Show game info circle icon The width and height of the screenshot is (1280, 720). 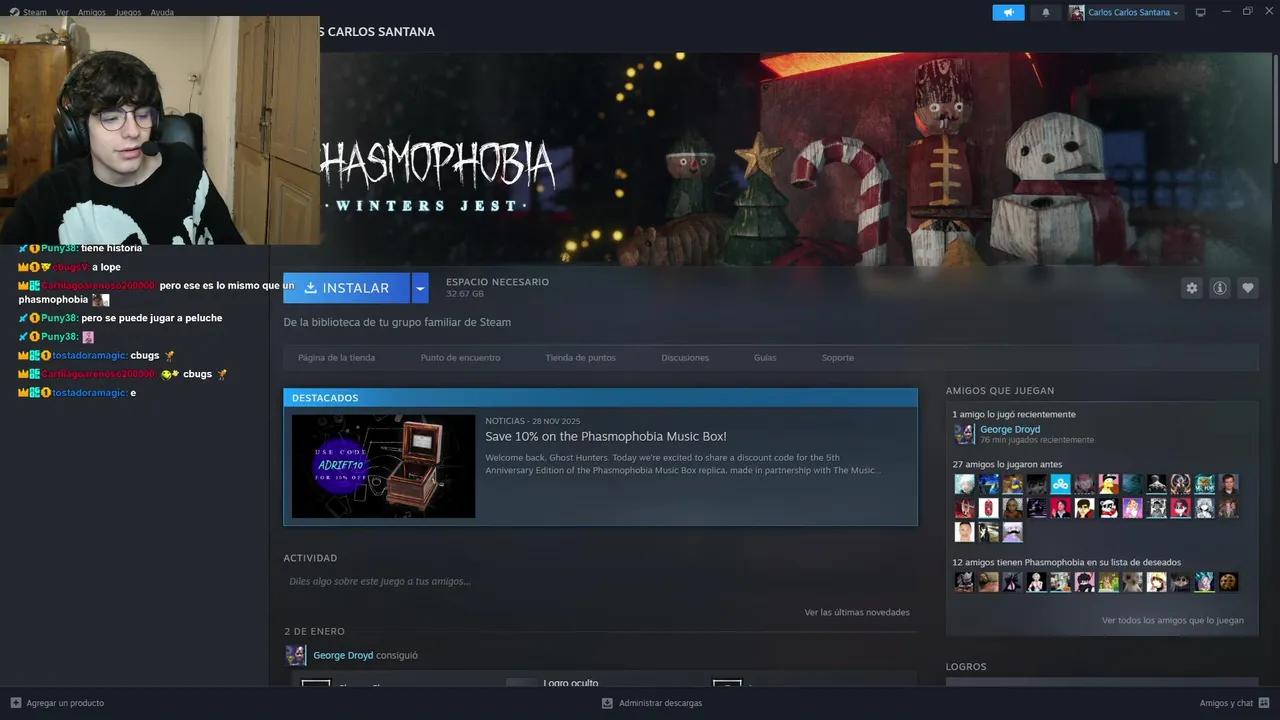tap(1220, 288)
